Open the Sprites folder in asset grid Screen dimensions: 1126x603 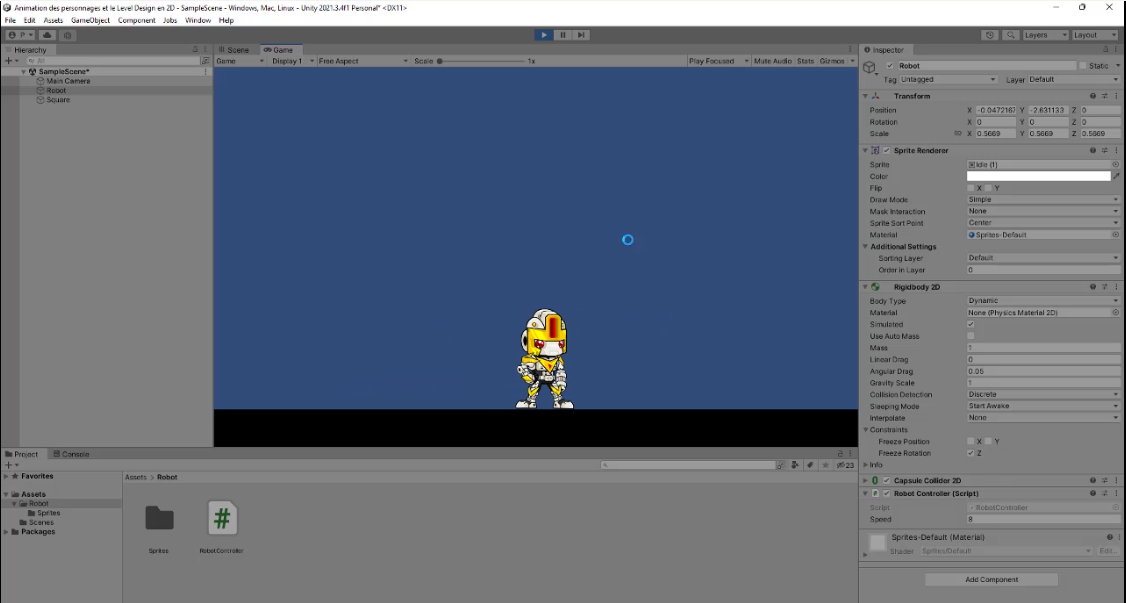160,518
